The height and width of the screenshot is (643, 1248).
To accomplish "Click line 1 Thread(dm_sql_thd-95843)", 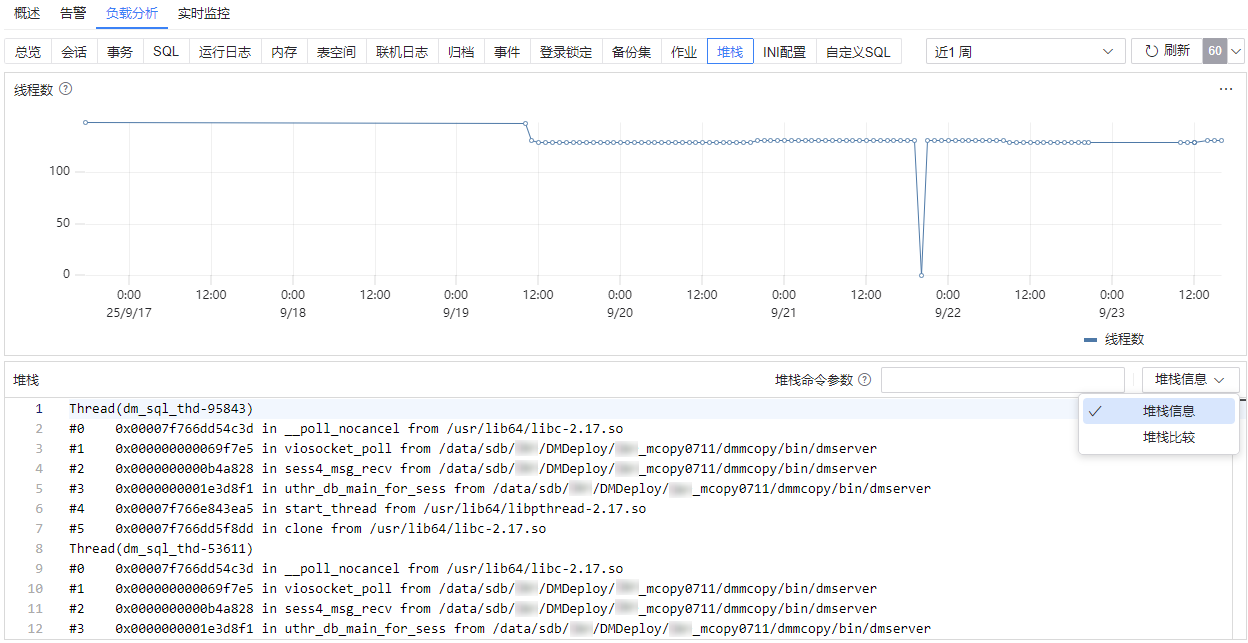I will [161, 409].
